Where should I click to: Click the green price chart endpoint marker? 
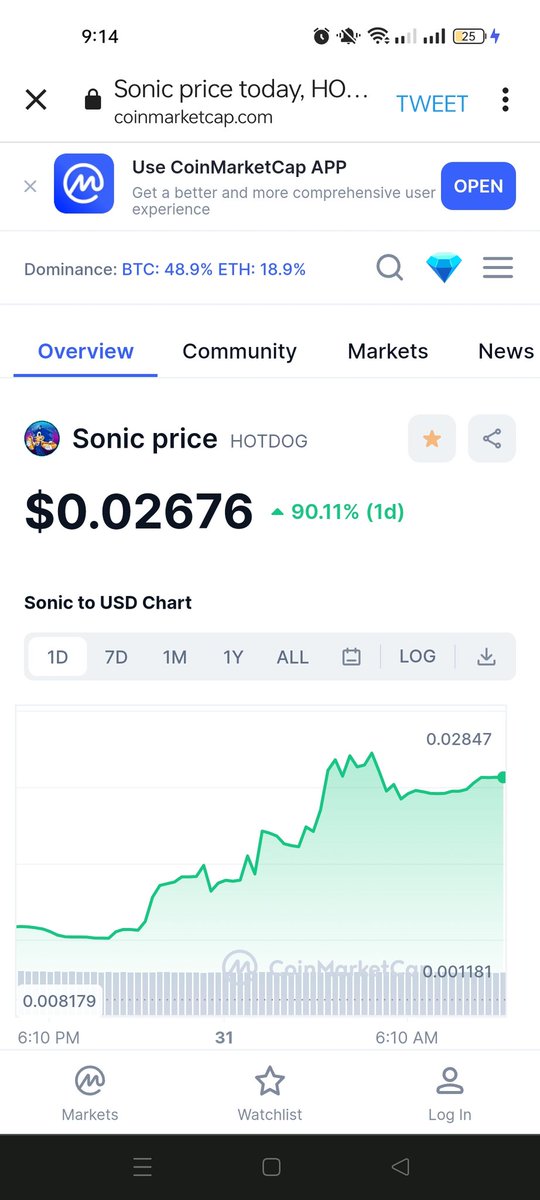[502, 777]
